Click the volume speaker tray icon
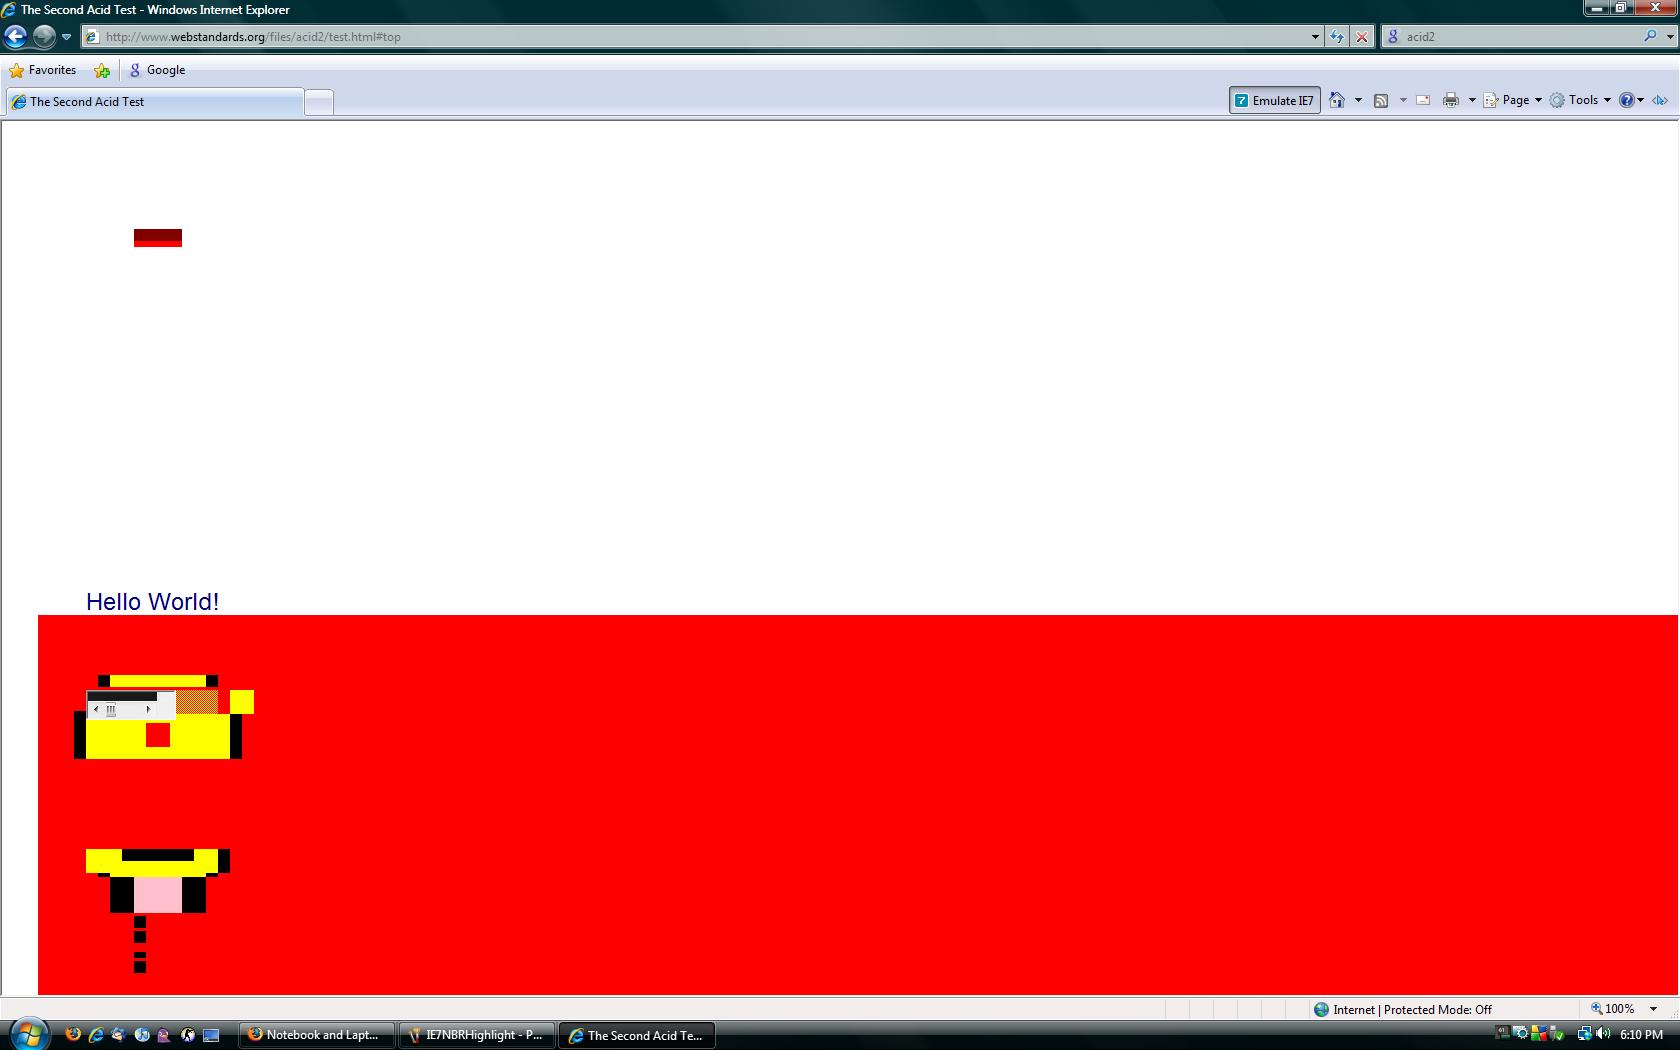1680x1050 pixels. (x=1603, y=1034)
